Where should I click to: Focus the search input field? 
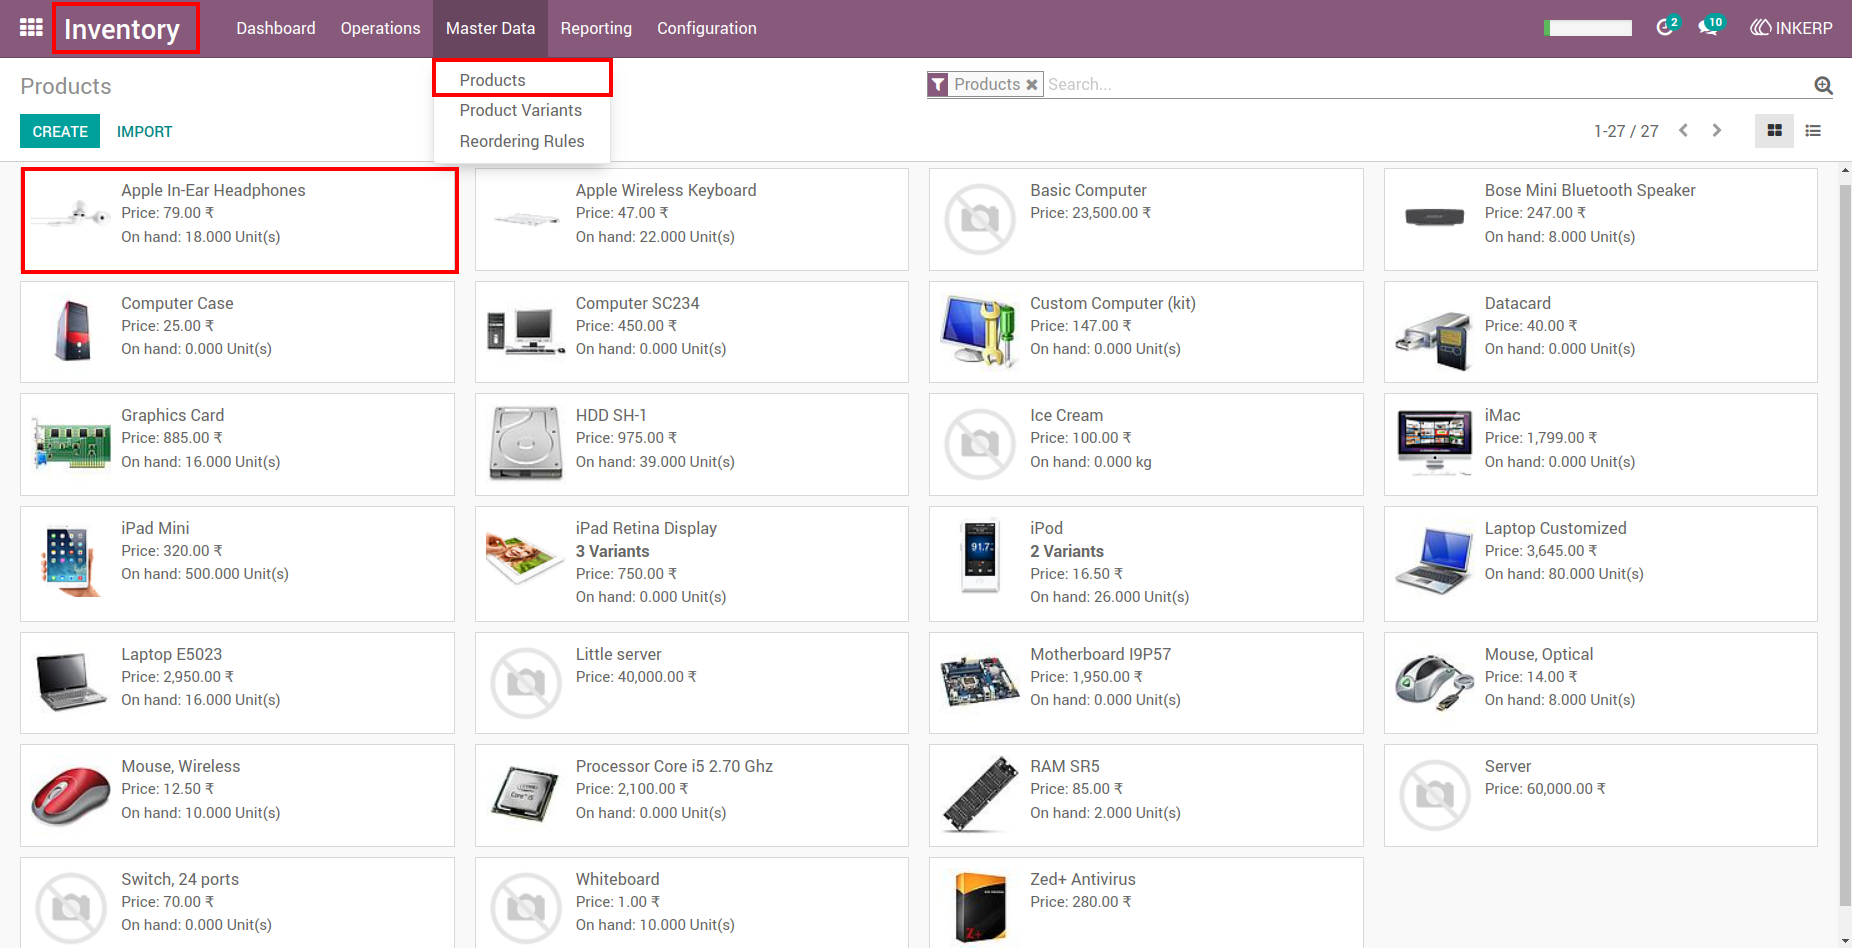pos(1428,85)
